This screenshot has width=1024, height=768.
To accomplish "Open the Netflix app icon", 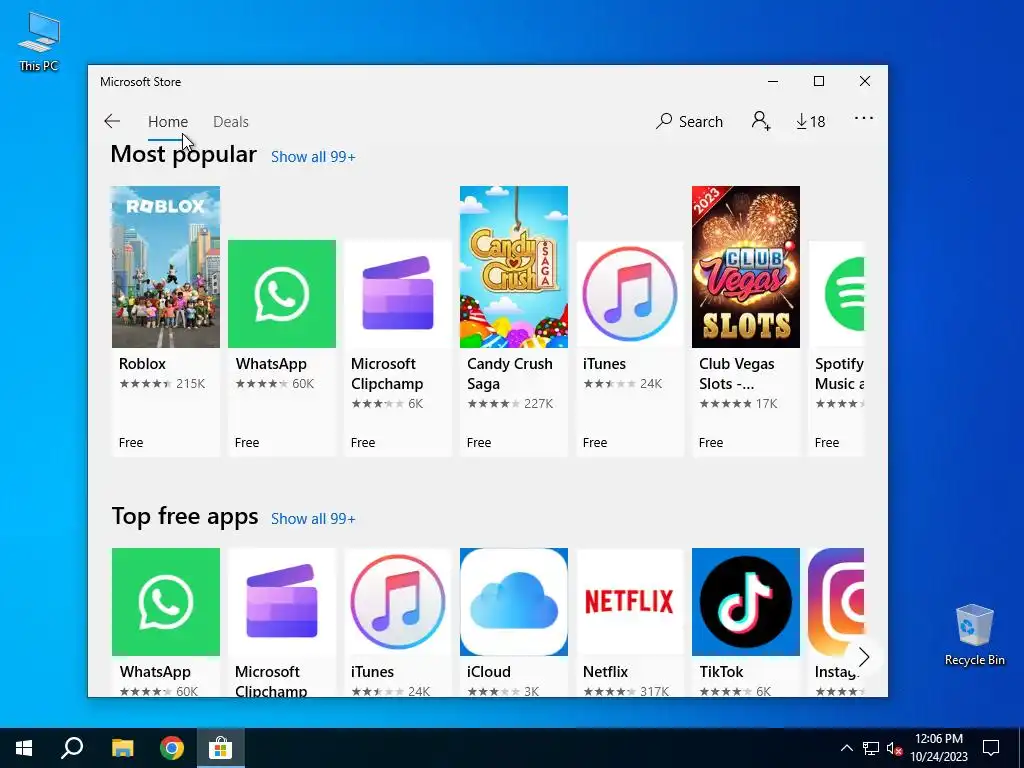I will 630,601.
